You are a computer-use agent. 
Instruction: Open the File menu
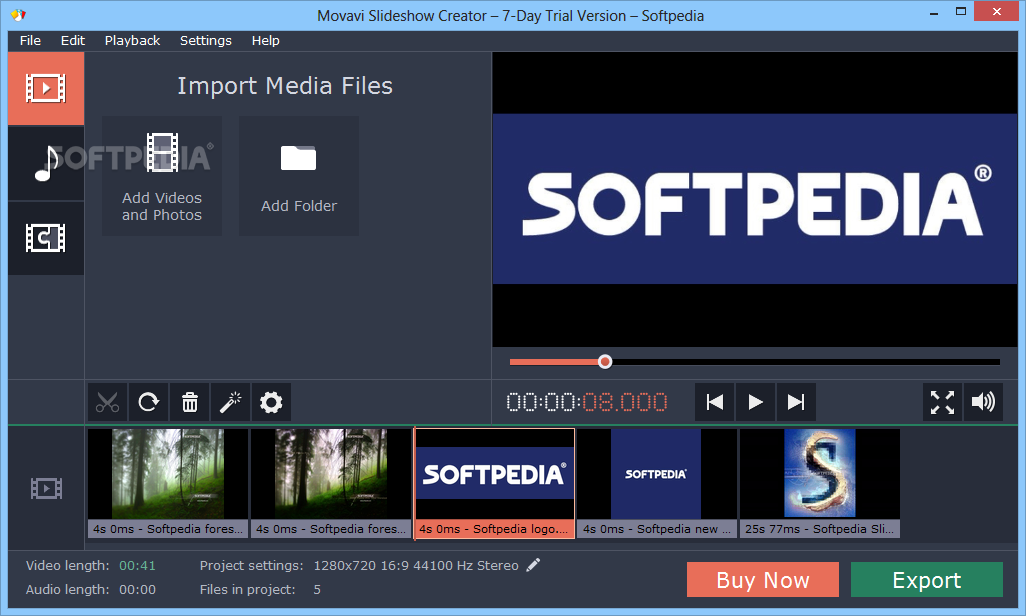tap(30, 41)
